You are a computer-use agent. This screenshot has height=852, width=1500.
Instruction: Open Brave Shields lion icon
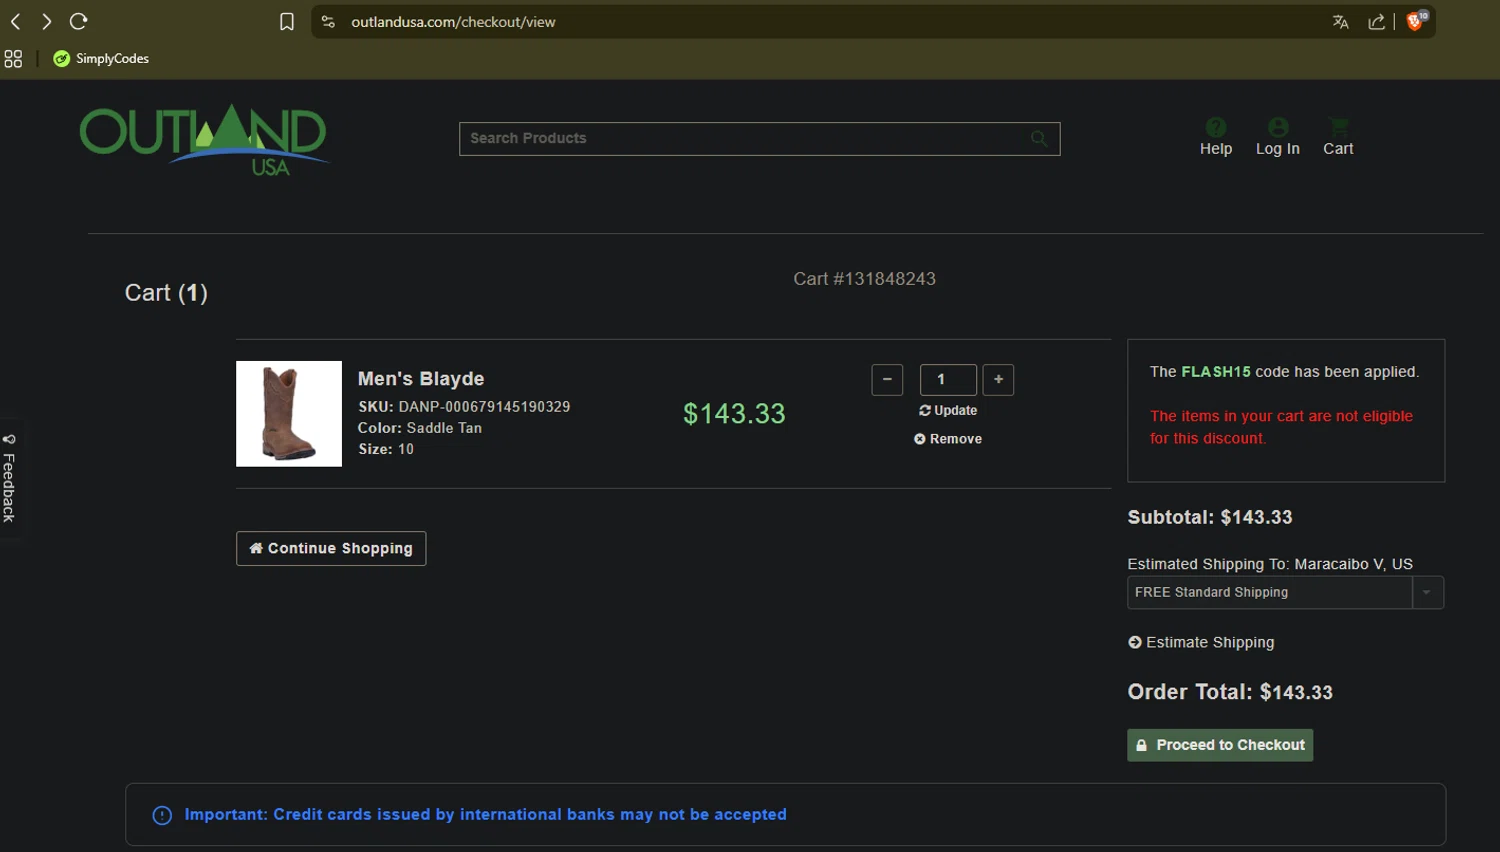point(1416,21)
